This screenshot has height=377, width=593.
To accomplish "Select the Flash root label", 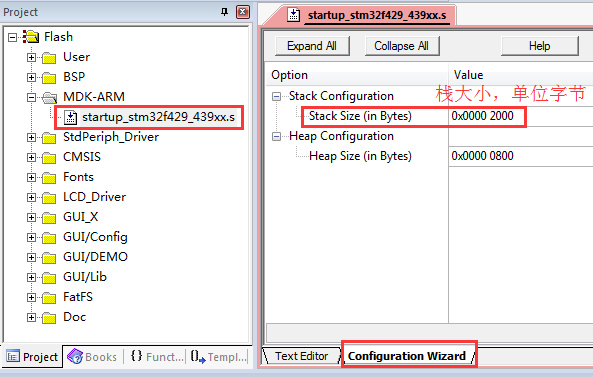I will [x=58, y=37].
